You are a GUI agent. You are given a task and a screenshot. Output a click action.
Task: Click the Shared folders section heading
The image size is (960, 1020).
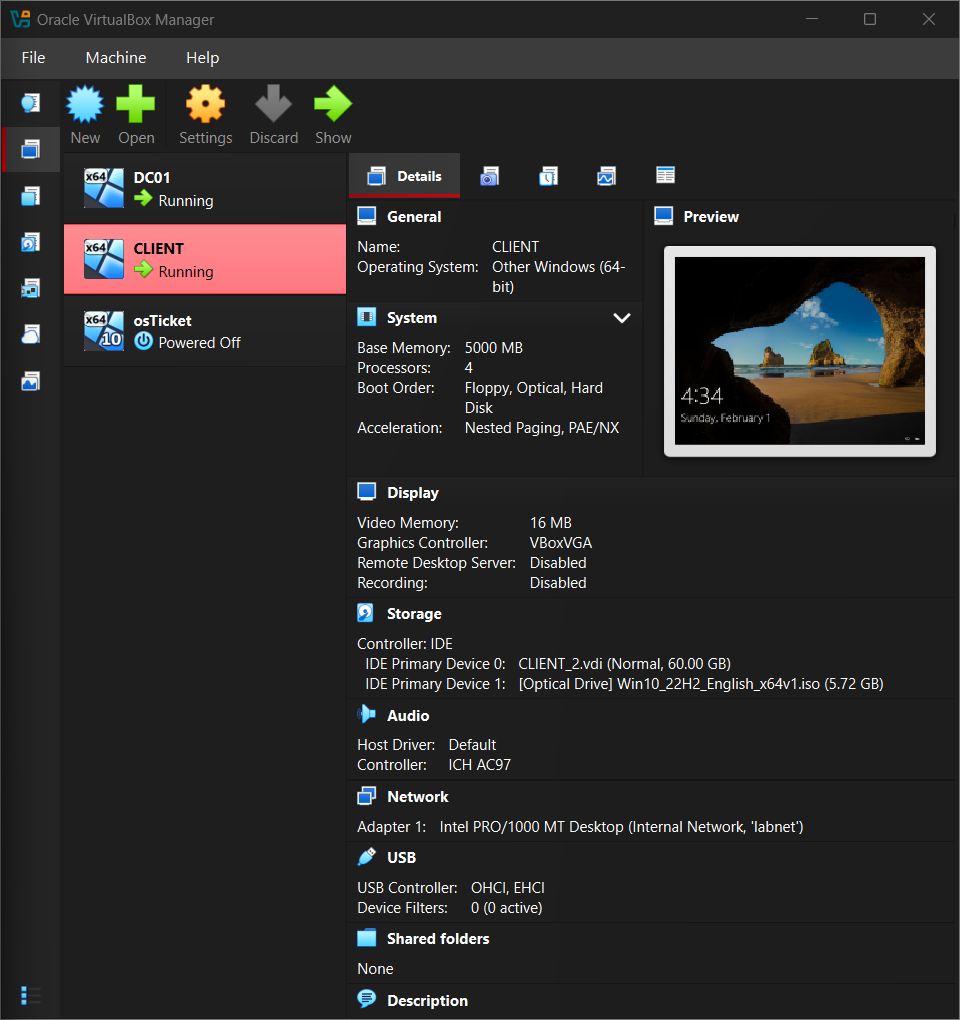point(438,939)
